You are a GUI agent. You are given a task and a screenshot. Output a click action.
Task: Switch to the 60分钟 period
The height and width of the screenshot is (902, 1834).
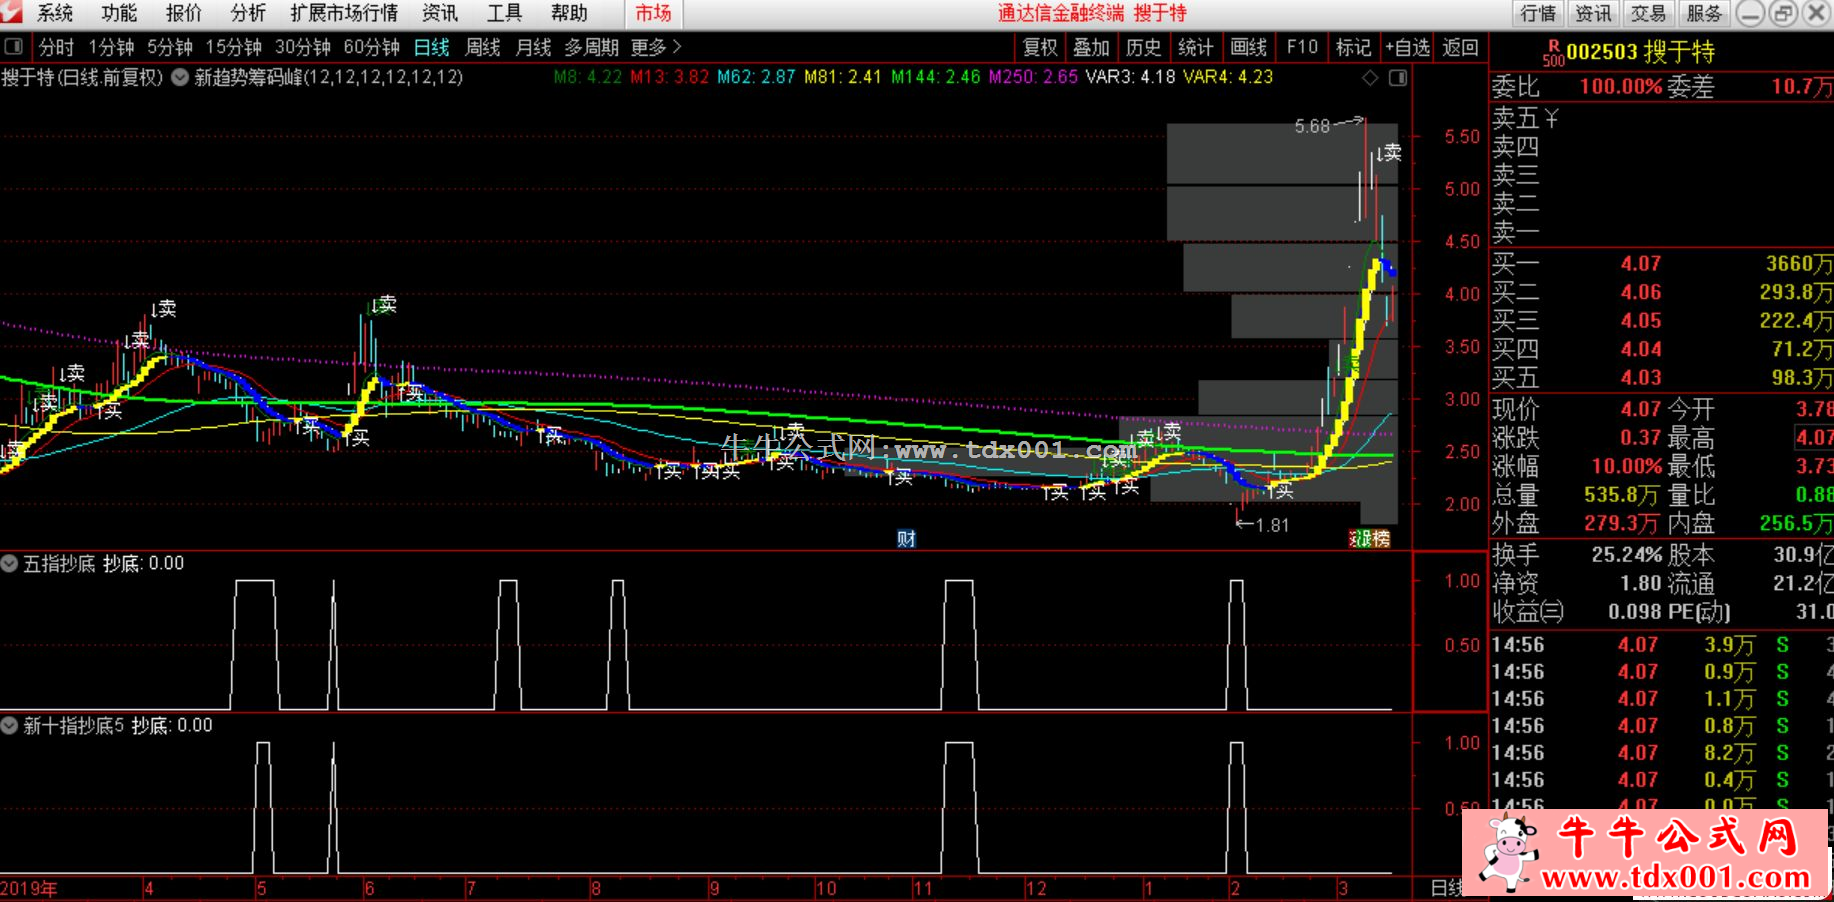[372, 47]
